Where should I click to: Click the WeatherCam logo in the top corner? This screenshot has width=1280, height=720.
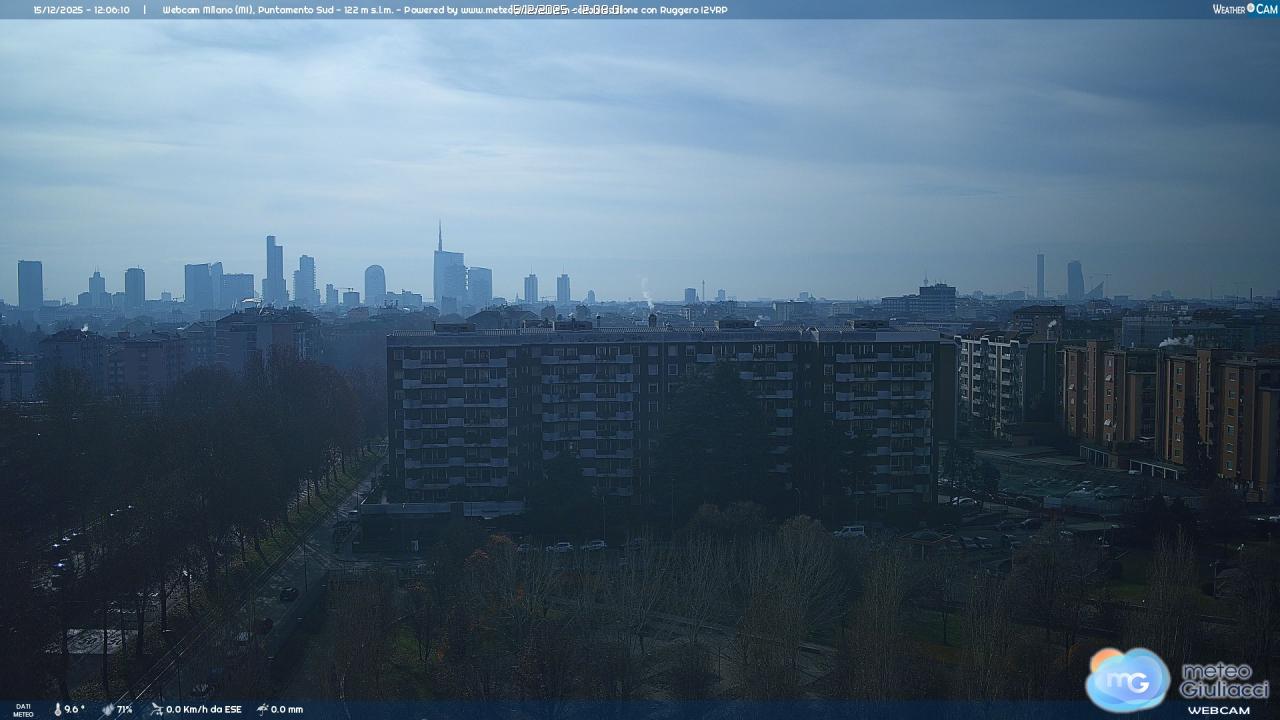click(x=1244, y=9)
